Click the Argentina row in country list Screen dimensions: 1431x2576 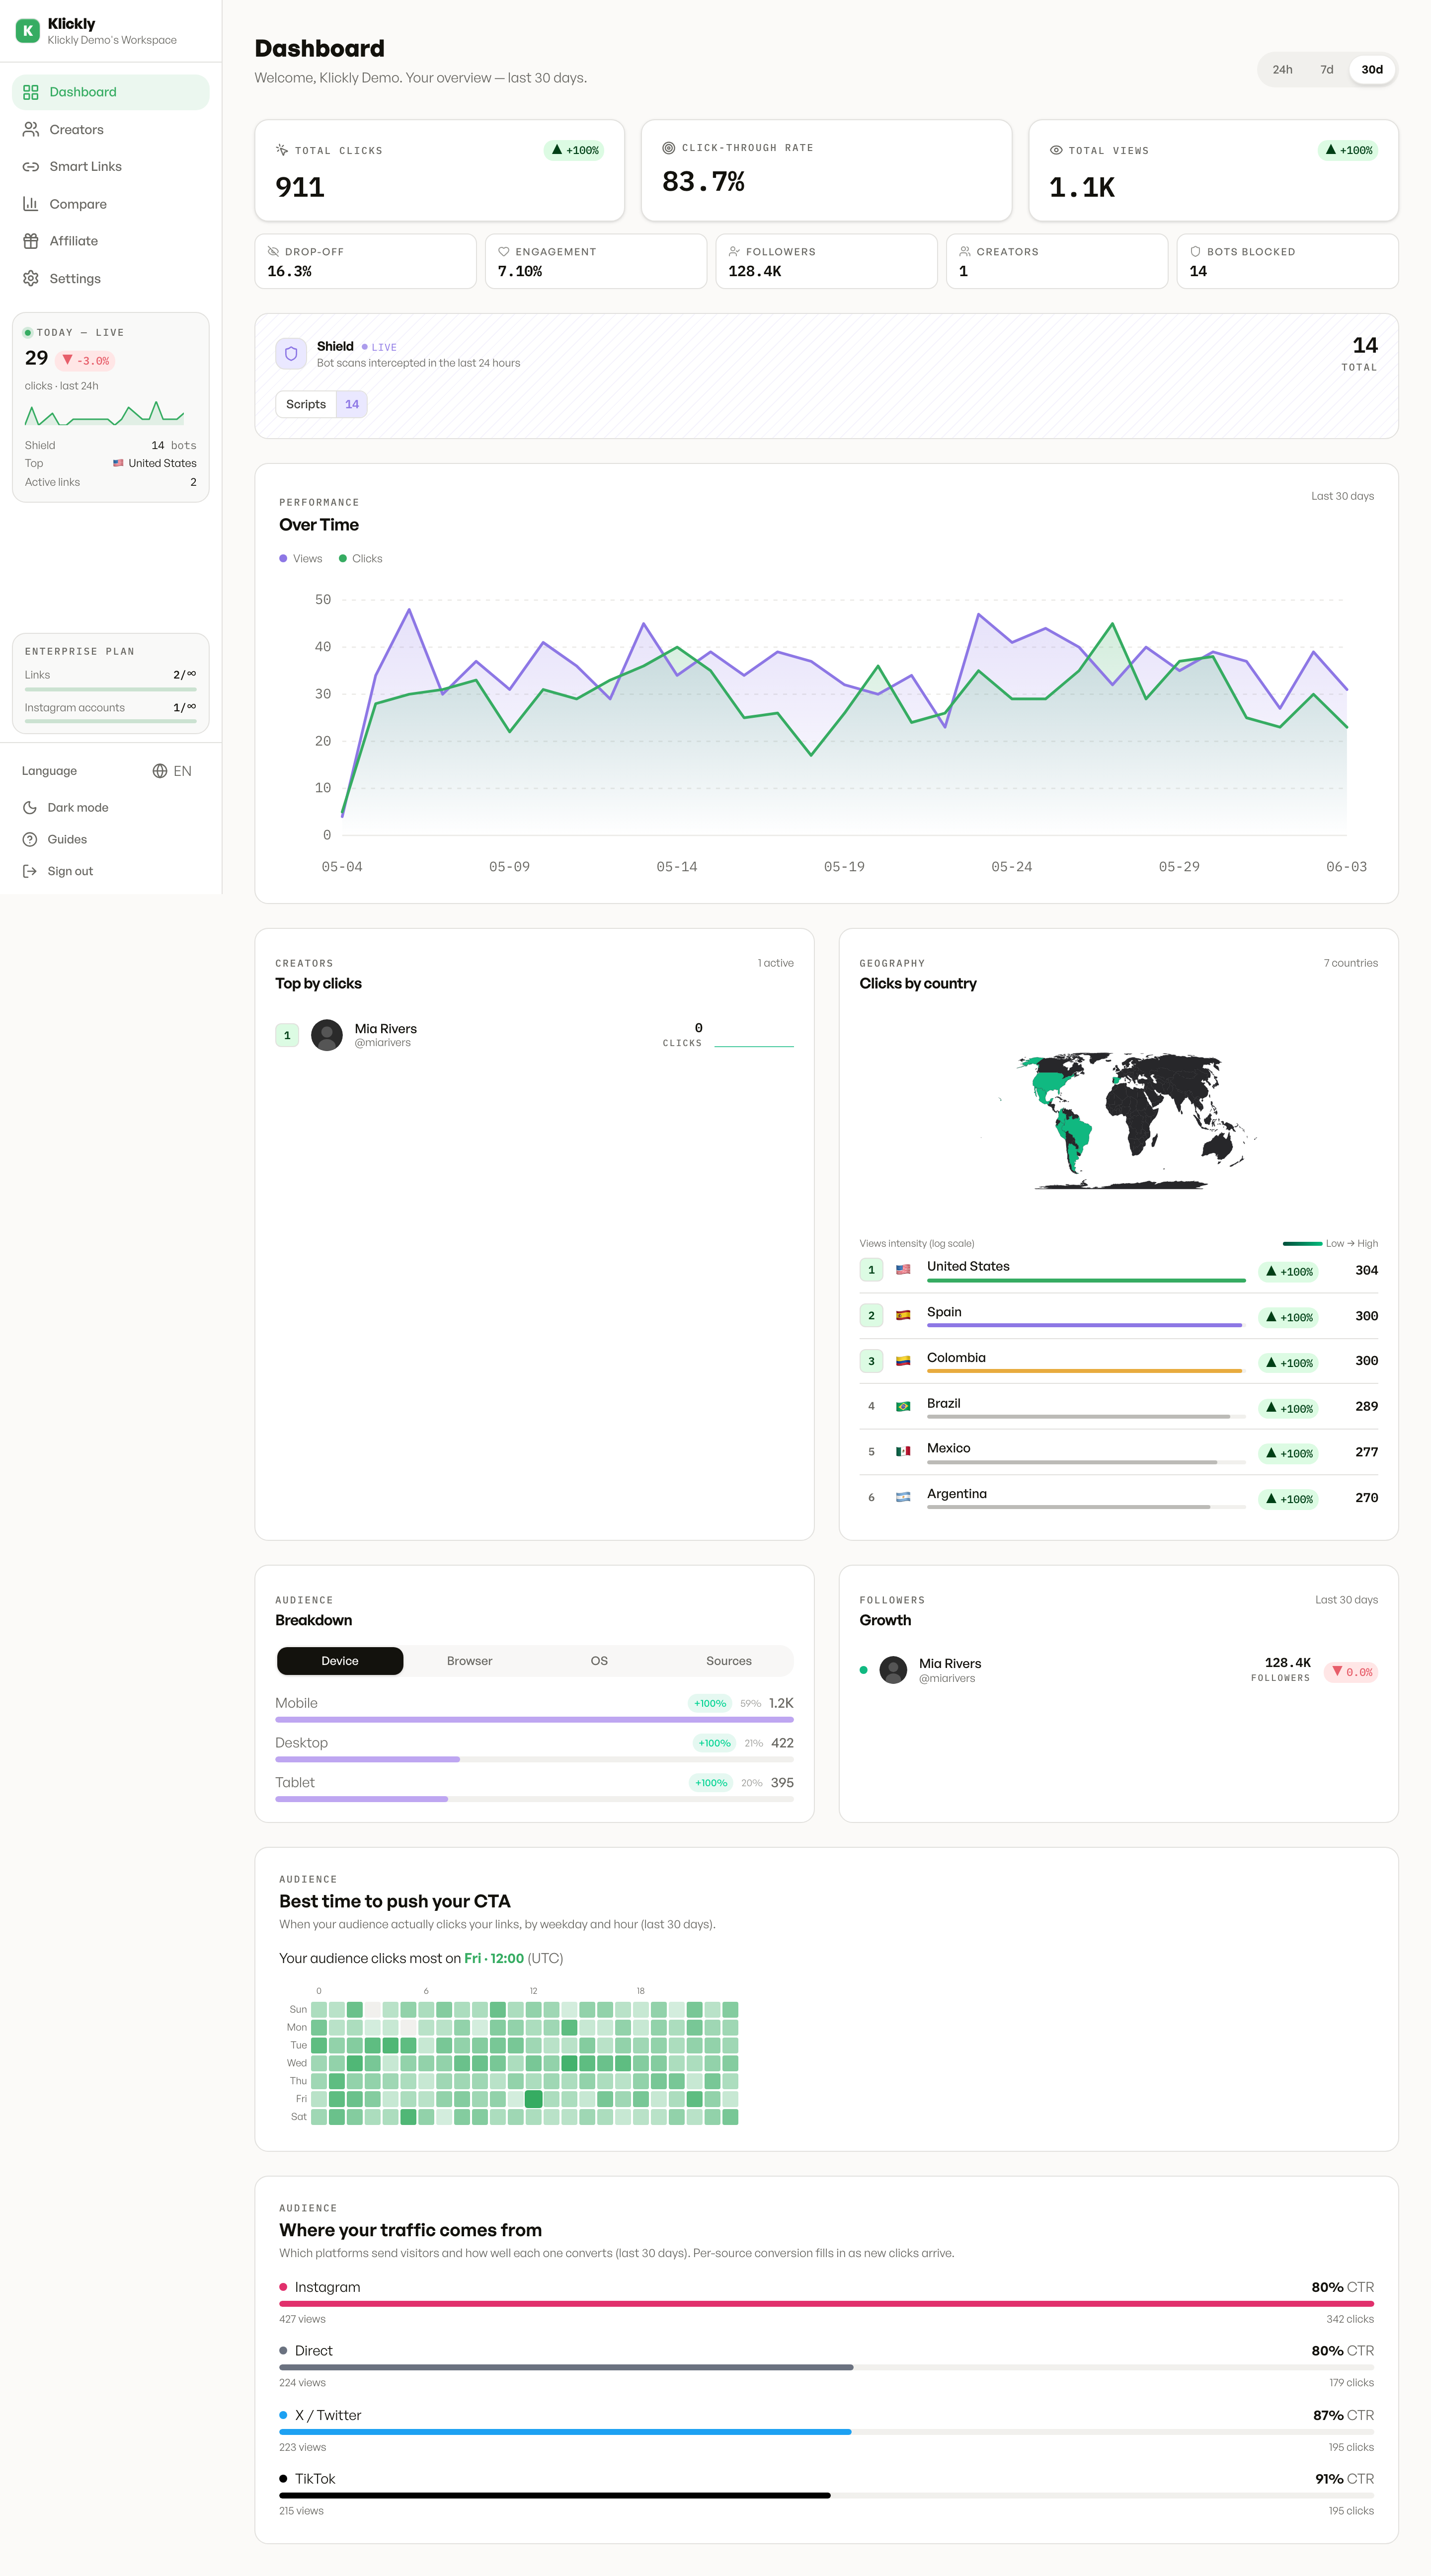click(1118, 1498)
